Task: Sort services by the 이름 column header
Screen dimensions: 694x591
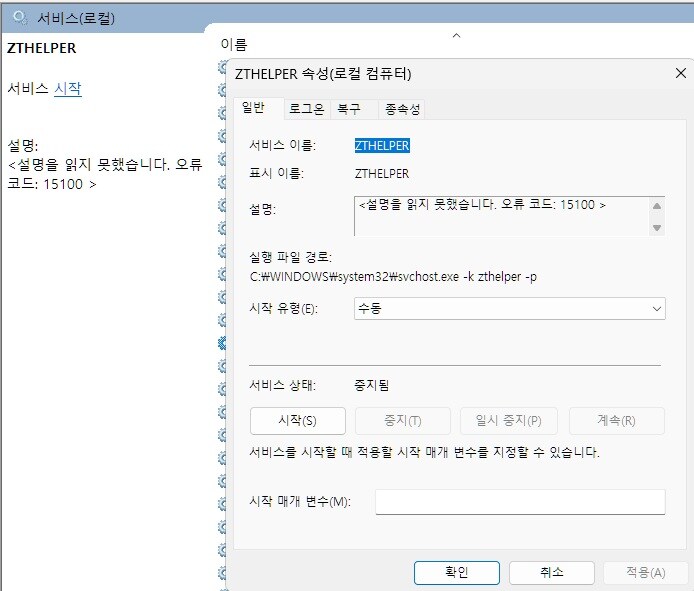Action: (x=233, y=45)
